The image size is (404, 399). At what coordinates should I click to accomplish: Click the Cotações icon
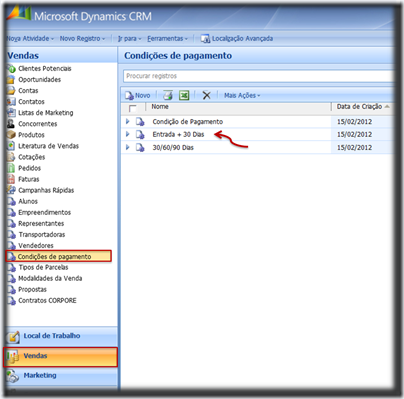pyautogui.click(x=11, y=157)
